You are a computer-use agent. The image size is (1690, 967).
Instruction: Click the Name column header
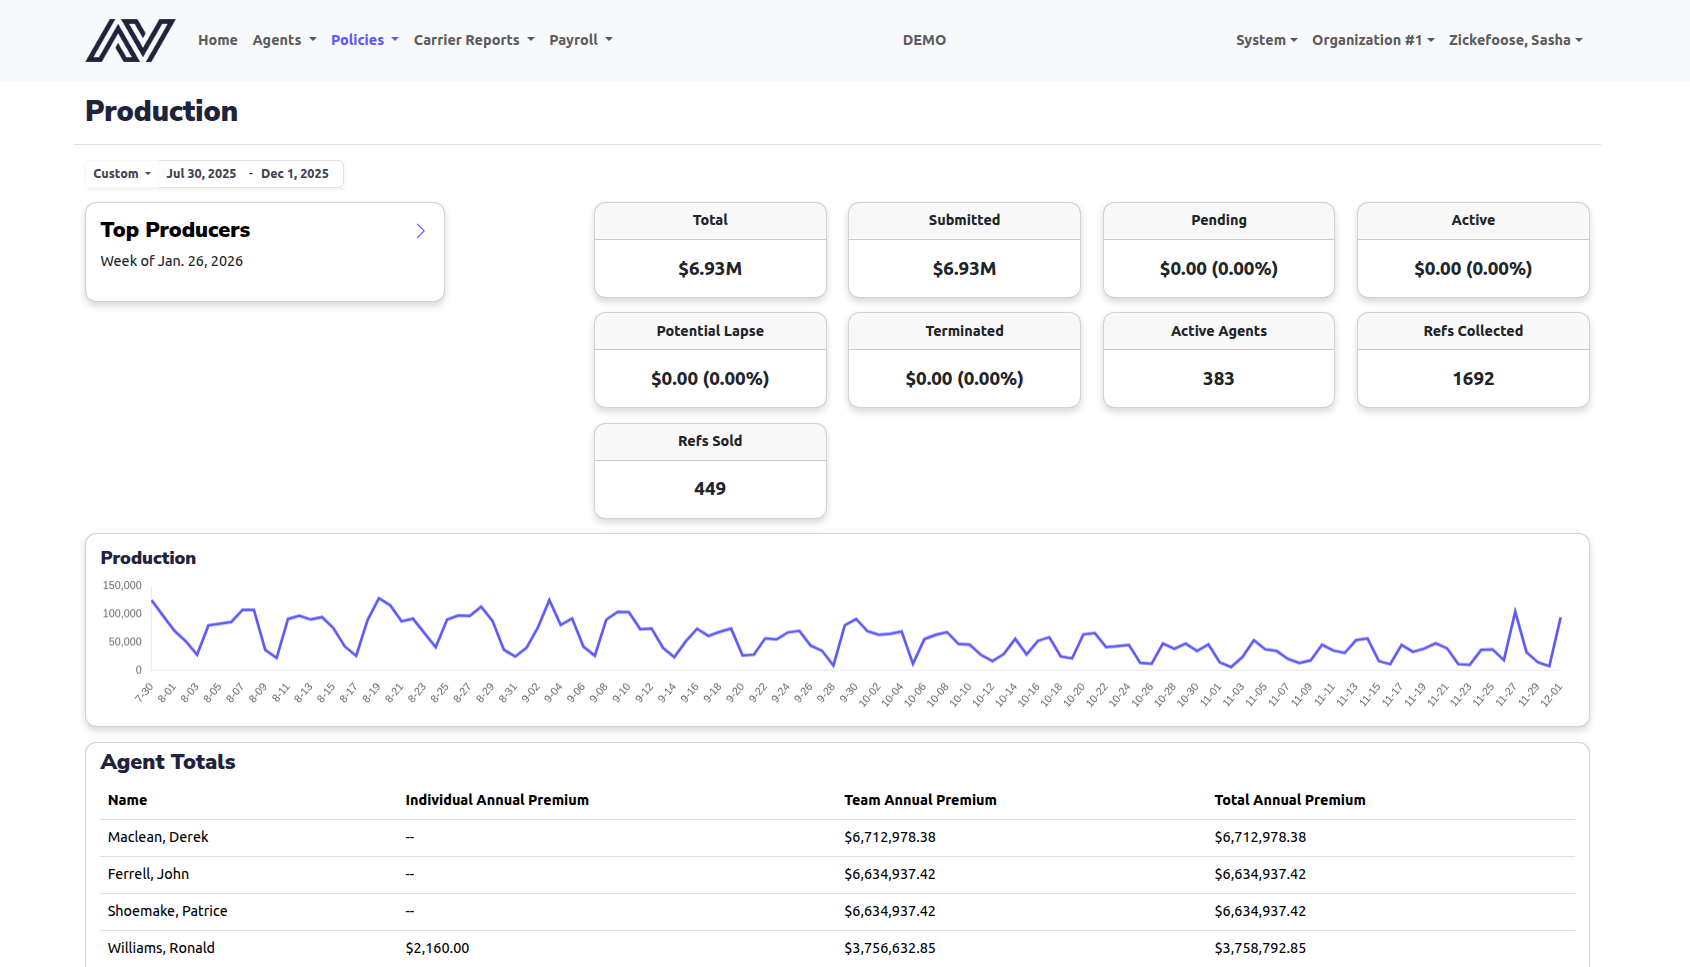point(127,800)
